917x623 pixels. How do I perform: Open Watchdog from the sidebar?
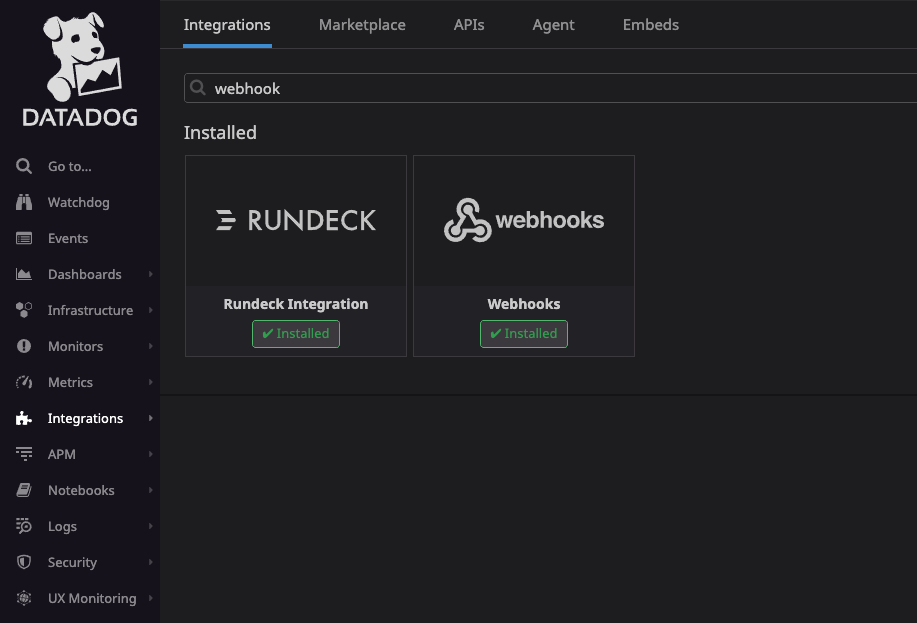tap(78, 202)
